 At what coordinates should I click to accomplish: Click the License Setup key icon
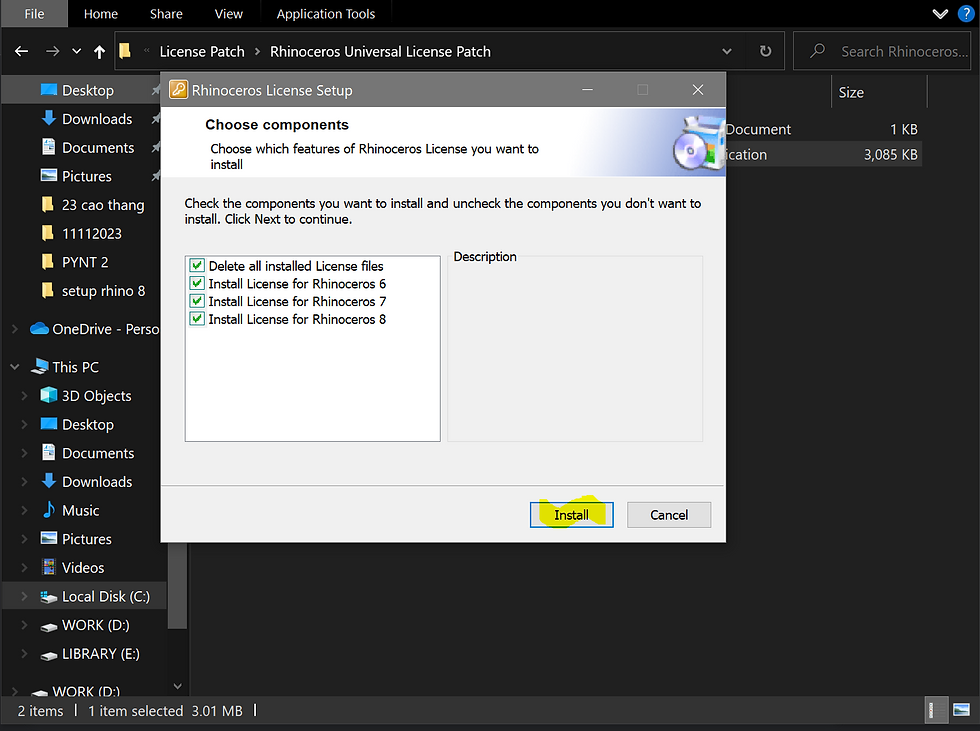[179, 90]
